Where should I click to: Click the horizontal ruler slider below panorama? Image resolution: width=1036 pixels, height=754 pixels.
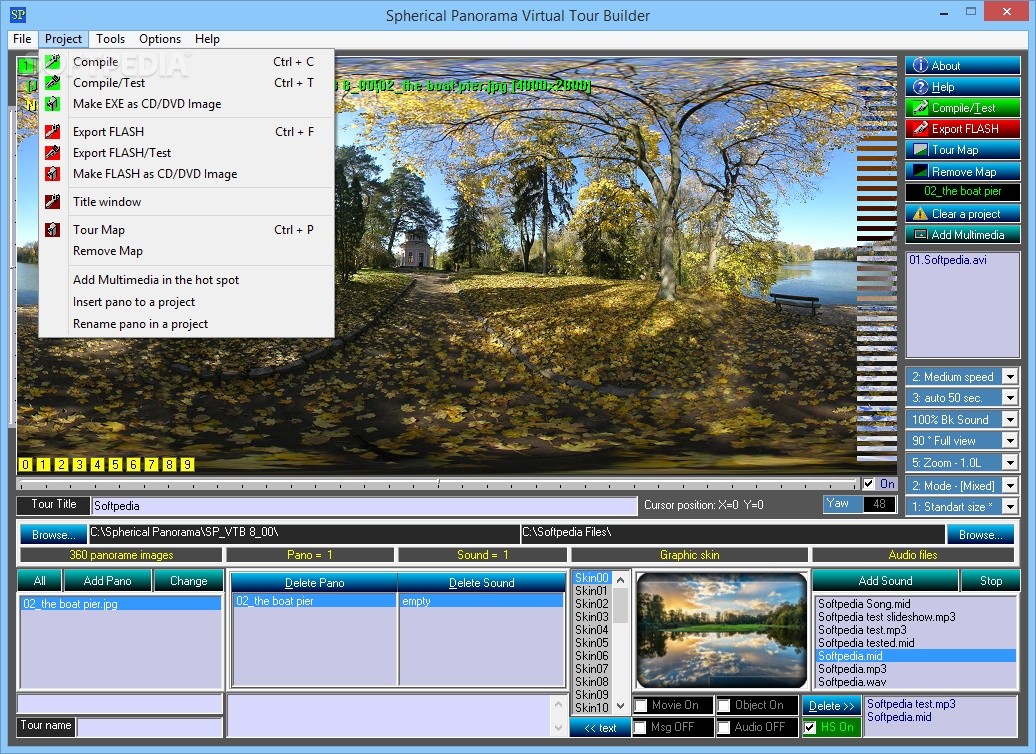pyautogui.click(x=437, y=484)
